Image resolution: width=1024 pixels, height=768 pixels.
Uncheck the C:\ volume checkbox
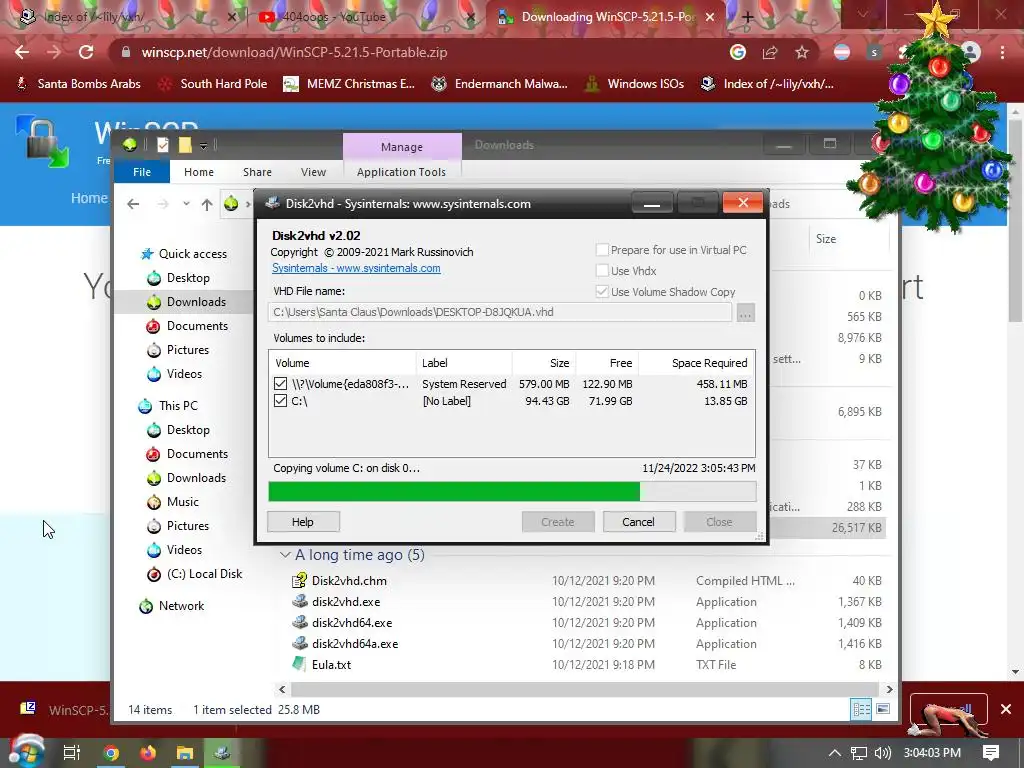pos(281,401)
